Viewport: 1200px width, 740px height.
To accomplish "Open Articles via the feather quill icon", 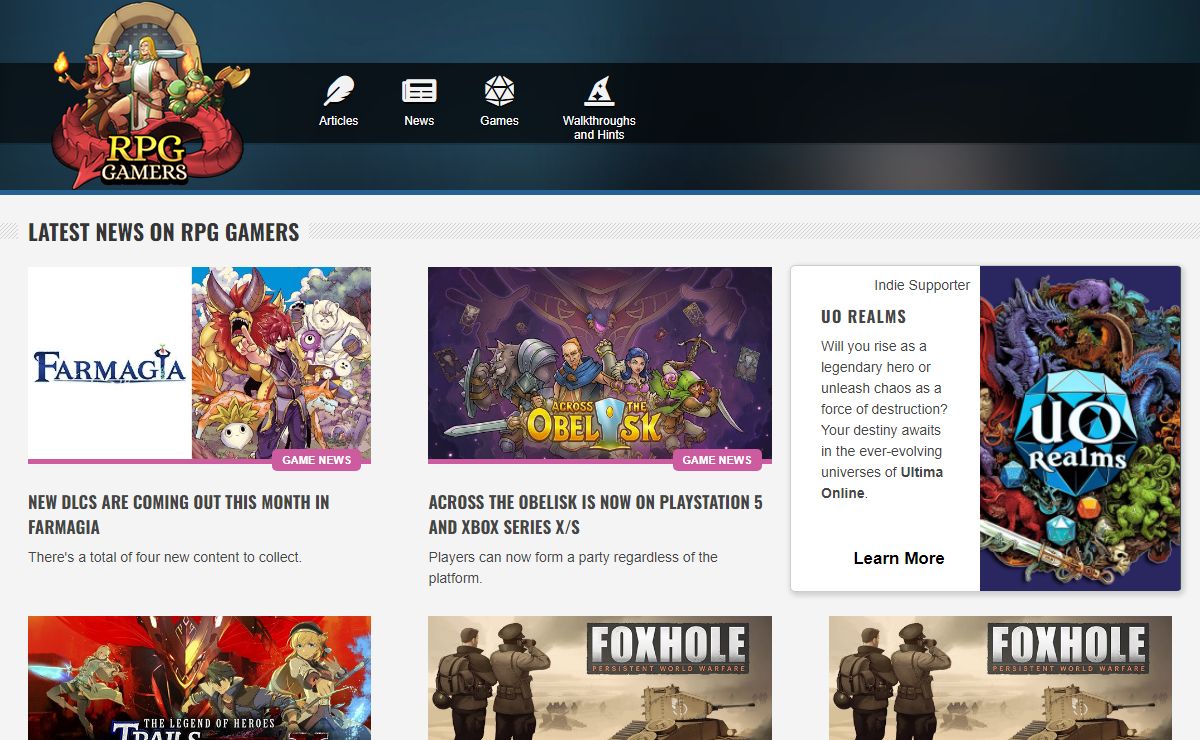I will [x=339, y=91].
